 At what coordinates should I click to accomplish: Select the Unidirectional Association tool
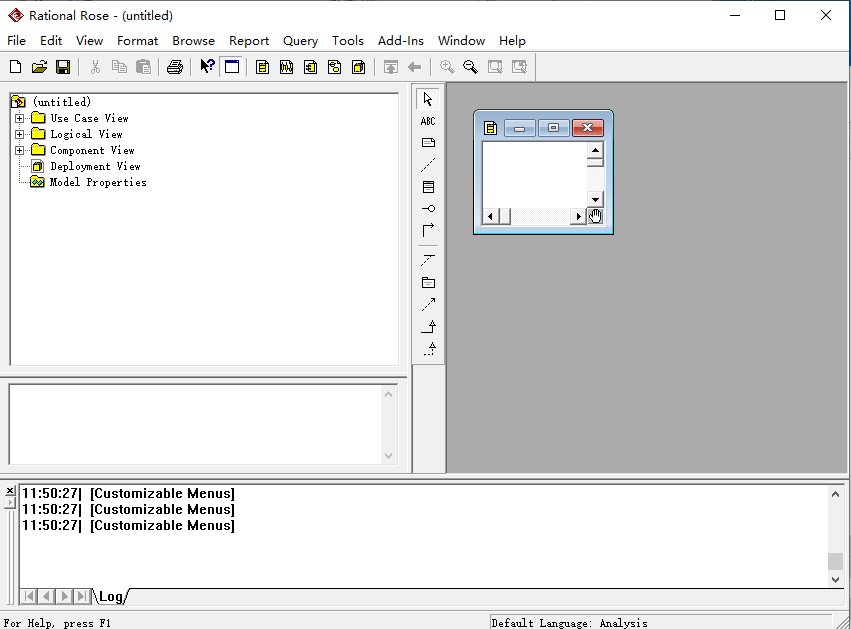pos(428,230)
